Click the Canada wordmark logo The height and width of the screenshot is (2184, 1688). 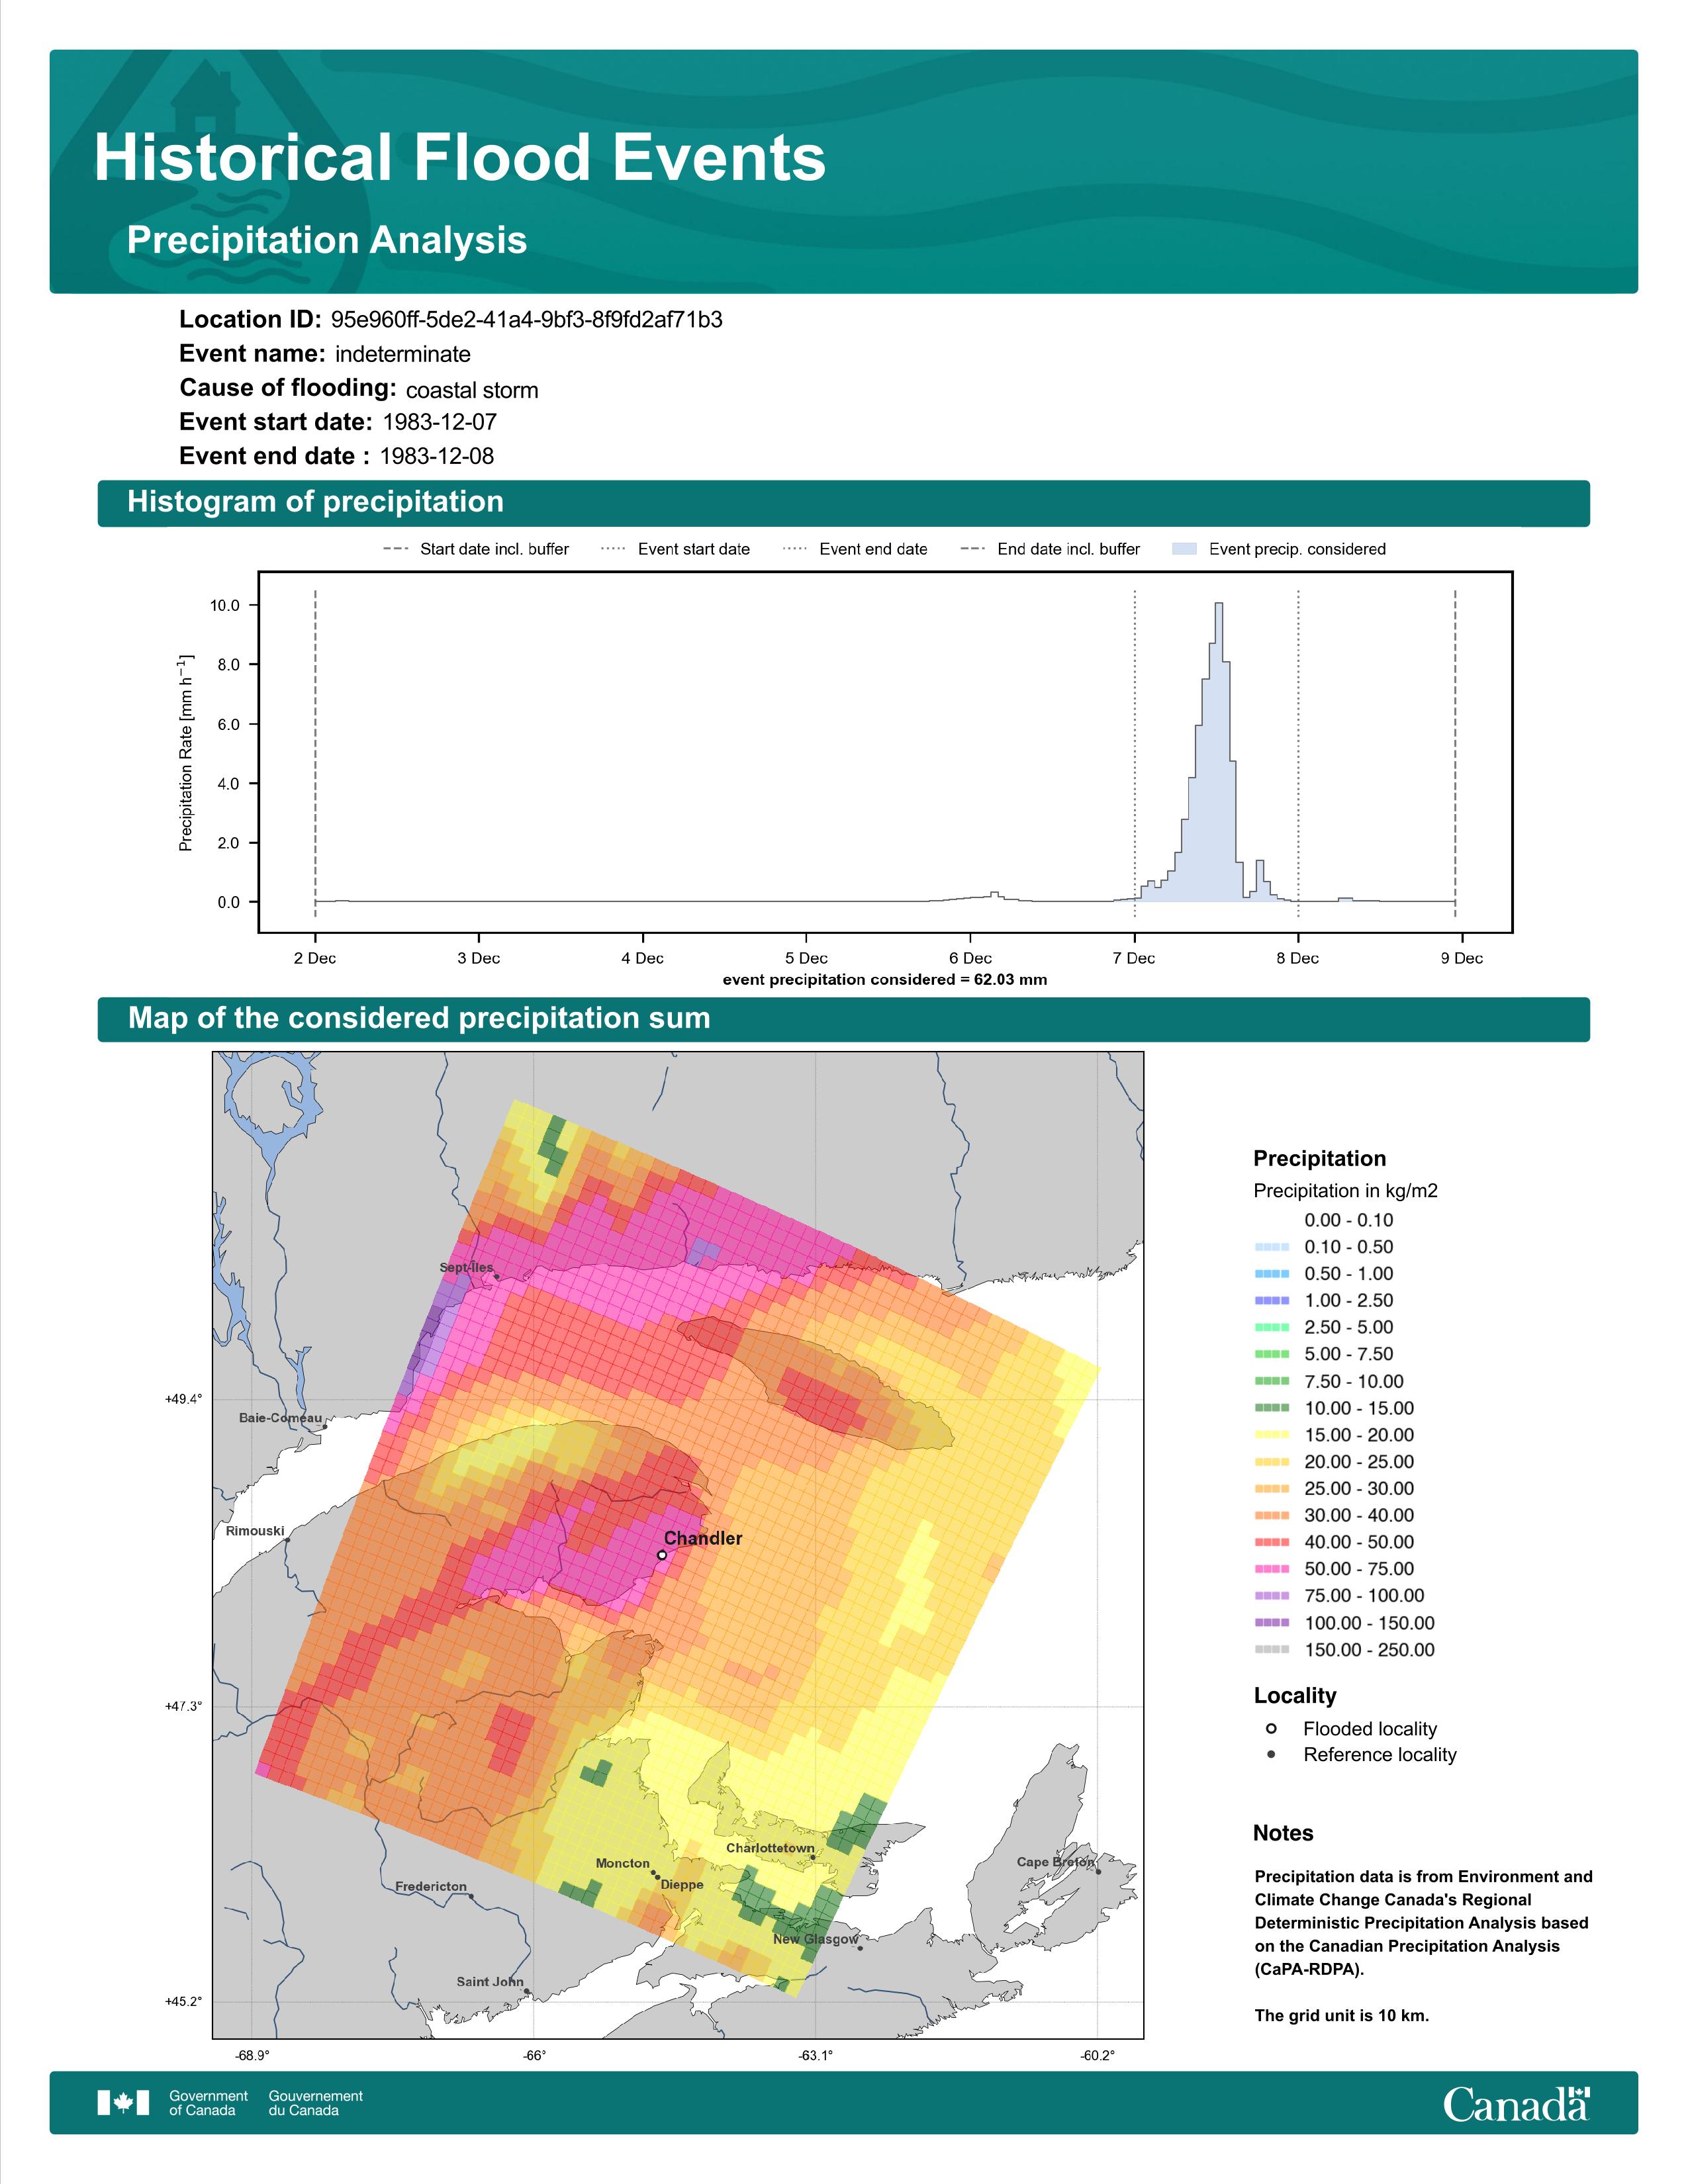click(1516, 2103)
